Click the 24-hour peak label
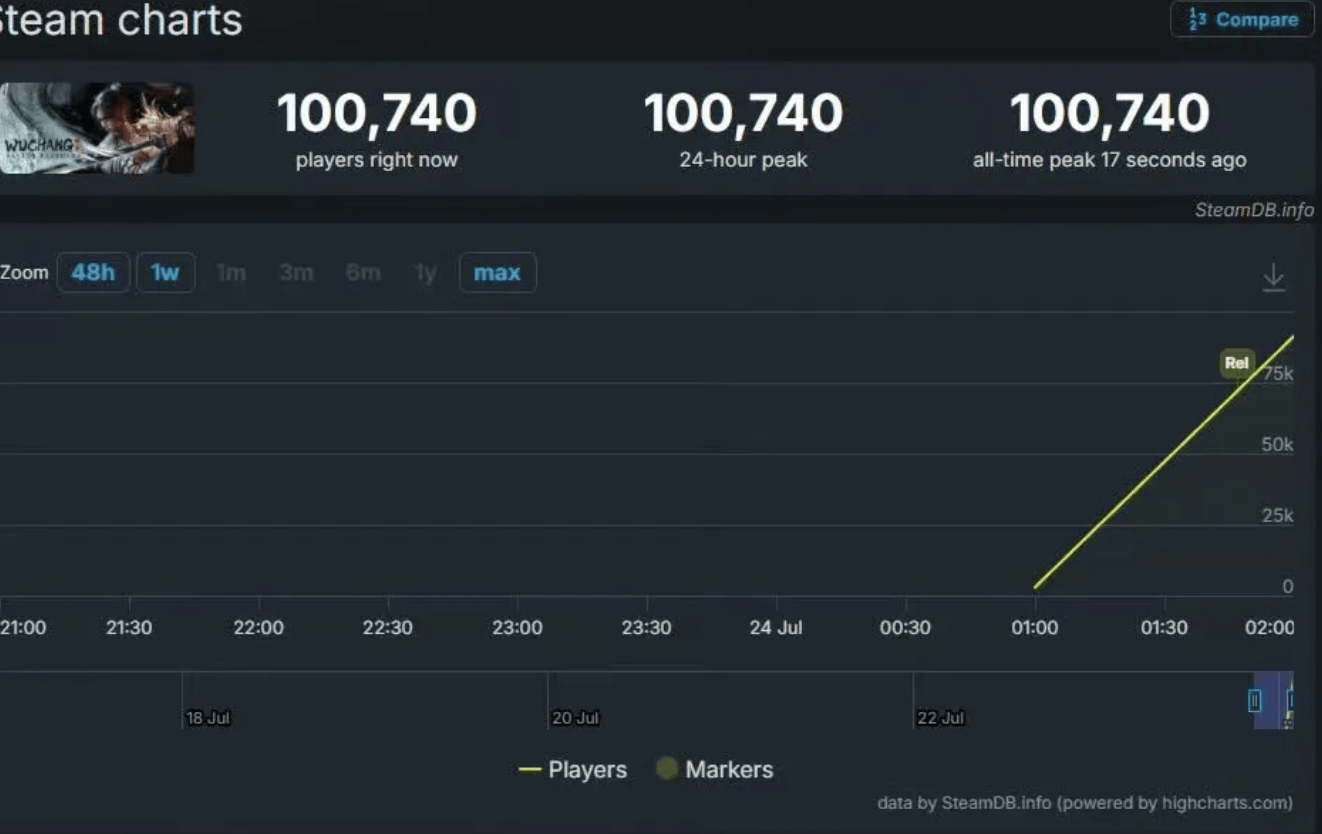 pos(743,160)
